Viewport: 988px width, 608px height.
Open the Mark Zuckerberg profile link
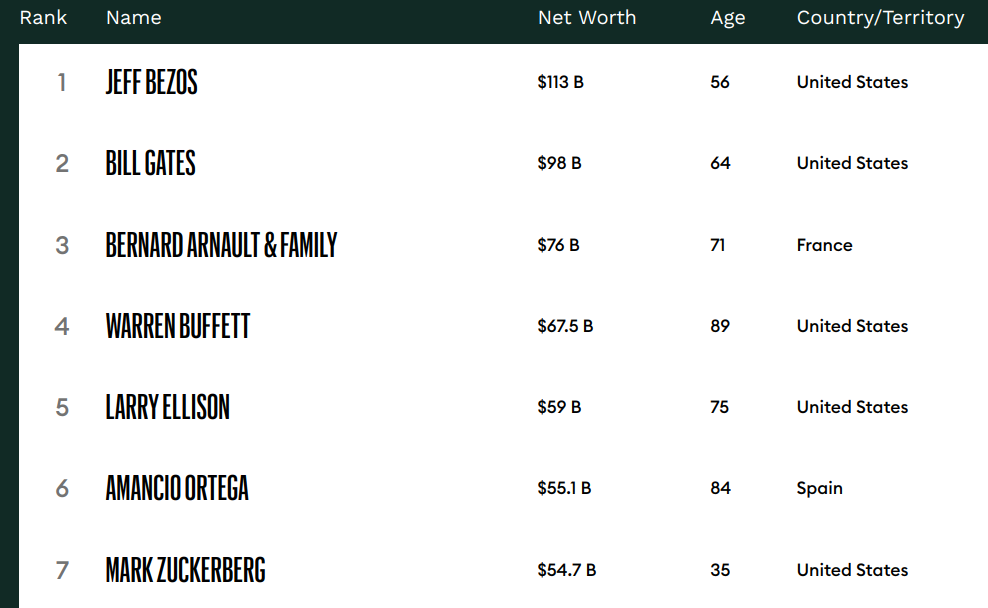pyautogui.click(x=185, y=570)
